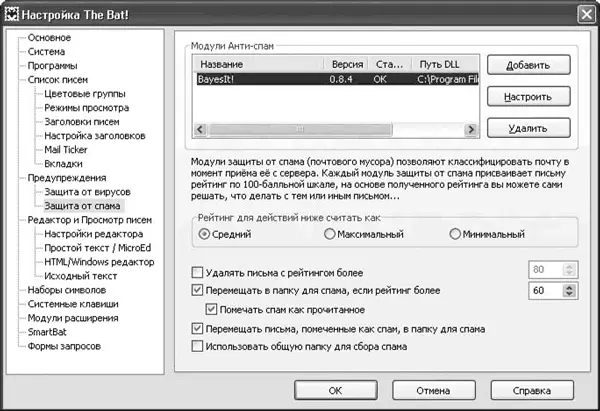The width and height of the screenshot is (600, 411).
Task: Select the BayesIt! module row
Action: [338, 79]
